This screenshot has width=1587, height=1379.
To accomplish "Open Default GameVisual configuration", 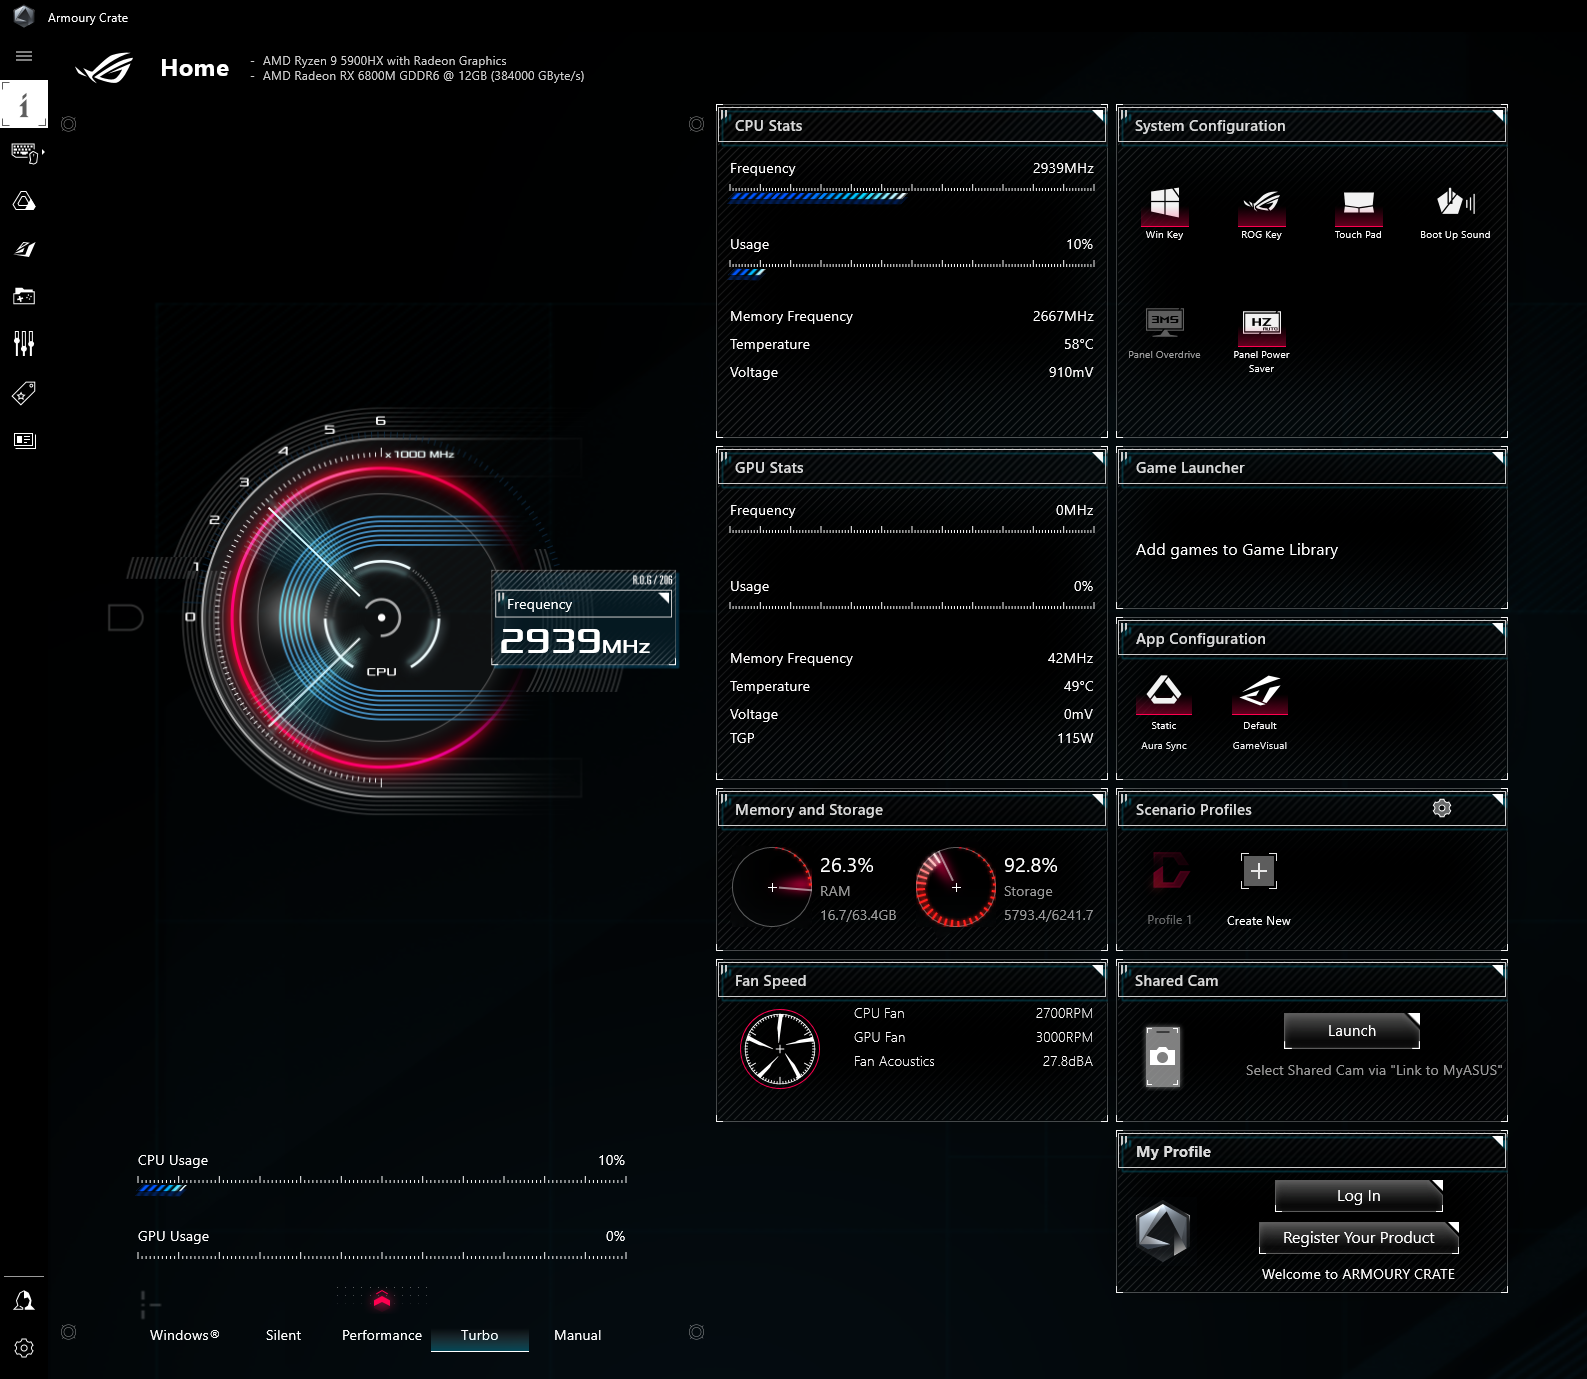I will (1260, 712).
